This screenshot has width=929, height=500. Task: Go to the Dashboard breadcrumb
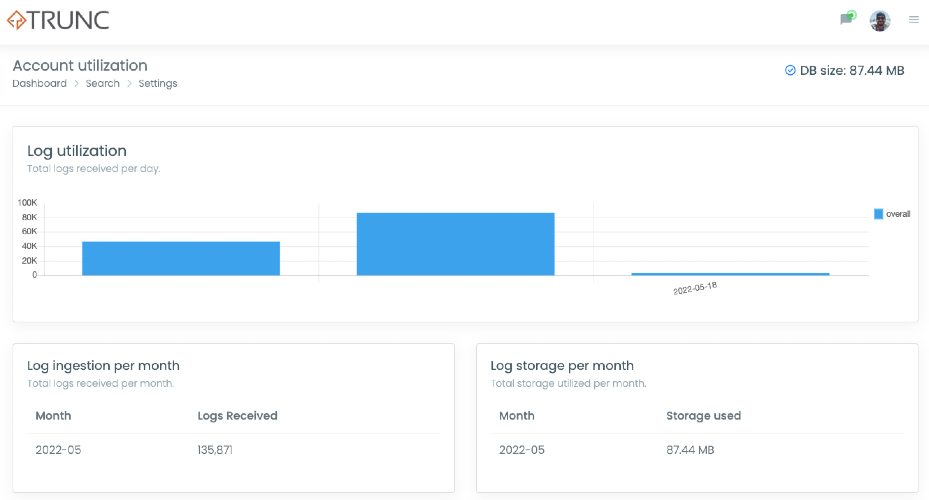(x=40, y=84)
